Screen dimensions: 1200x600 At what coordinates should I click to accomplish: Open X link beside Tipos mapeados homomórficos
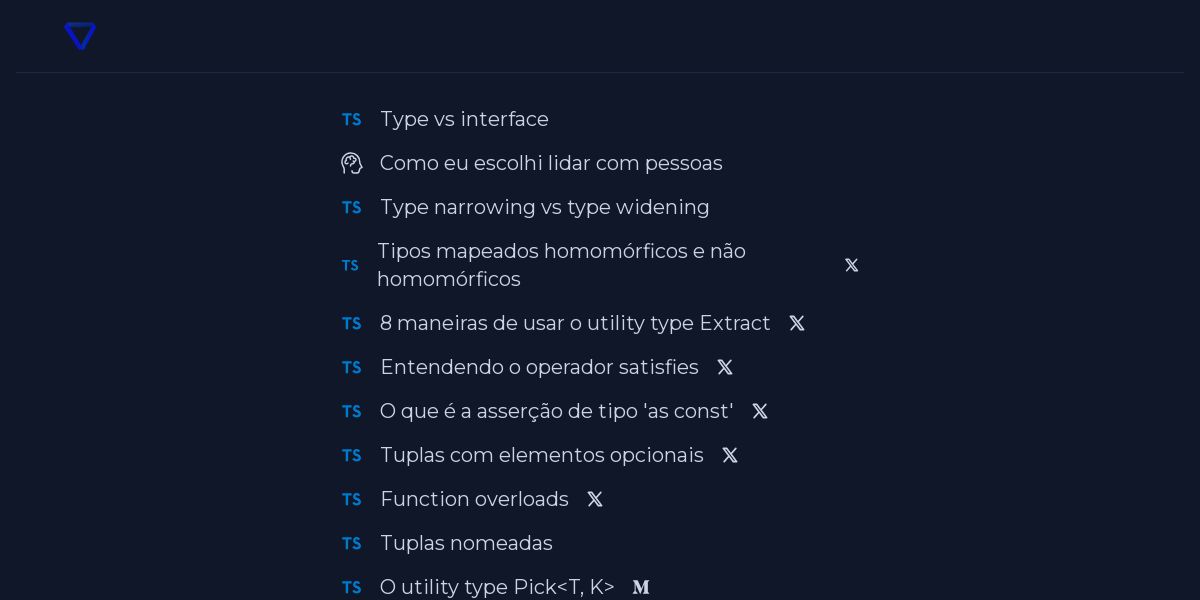[851, 265]
